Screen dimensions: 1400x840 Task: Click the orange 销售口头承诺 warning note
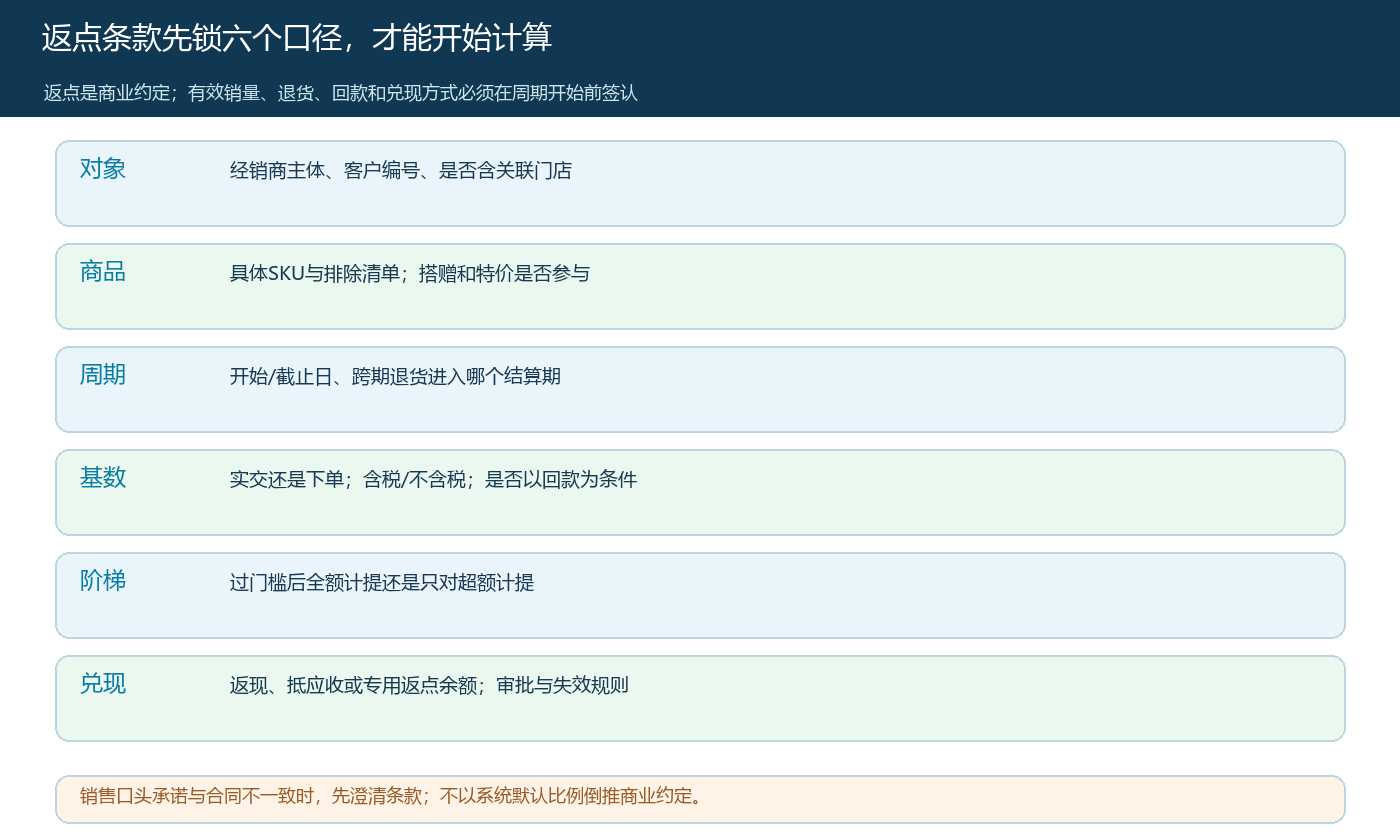700,799
